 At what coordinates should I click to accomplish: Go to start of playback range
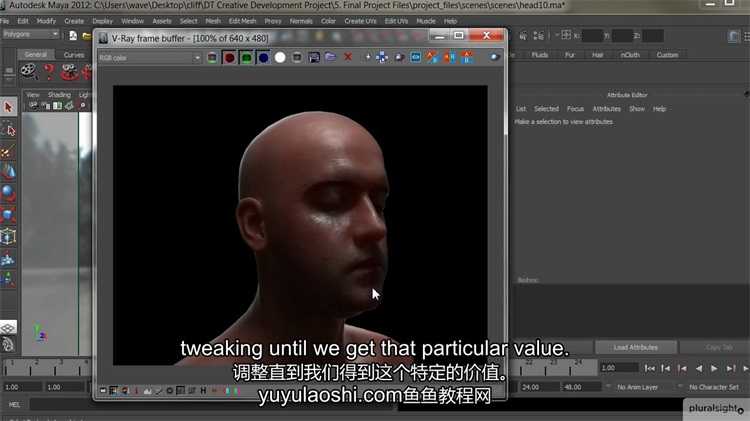pos(650,368)
